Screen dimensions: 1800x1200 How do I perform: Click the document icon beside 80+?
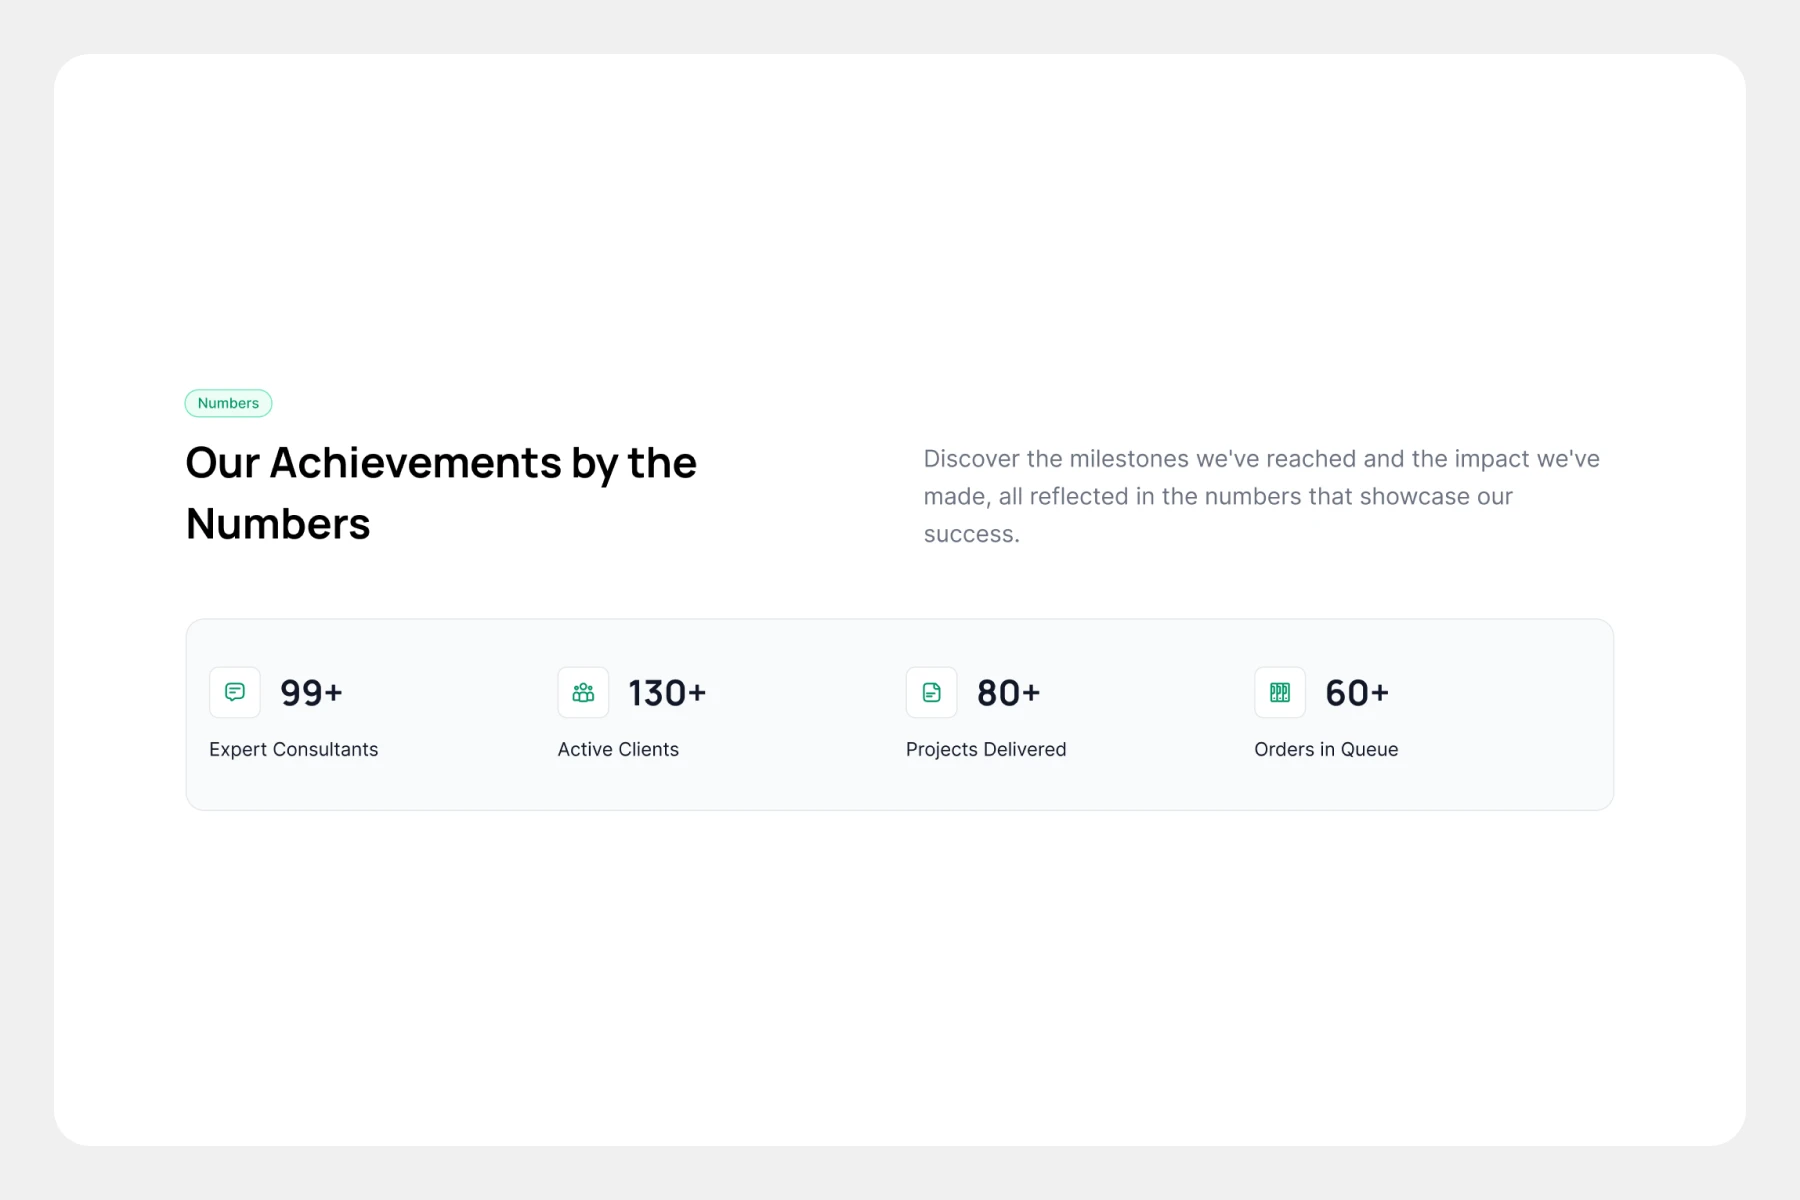931,692
